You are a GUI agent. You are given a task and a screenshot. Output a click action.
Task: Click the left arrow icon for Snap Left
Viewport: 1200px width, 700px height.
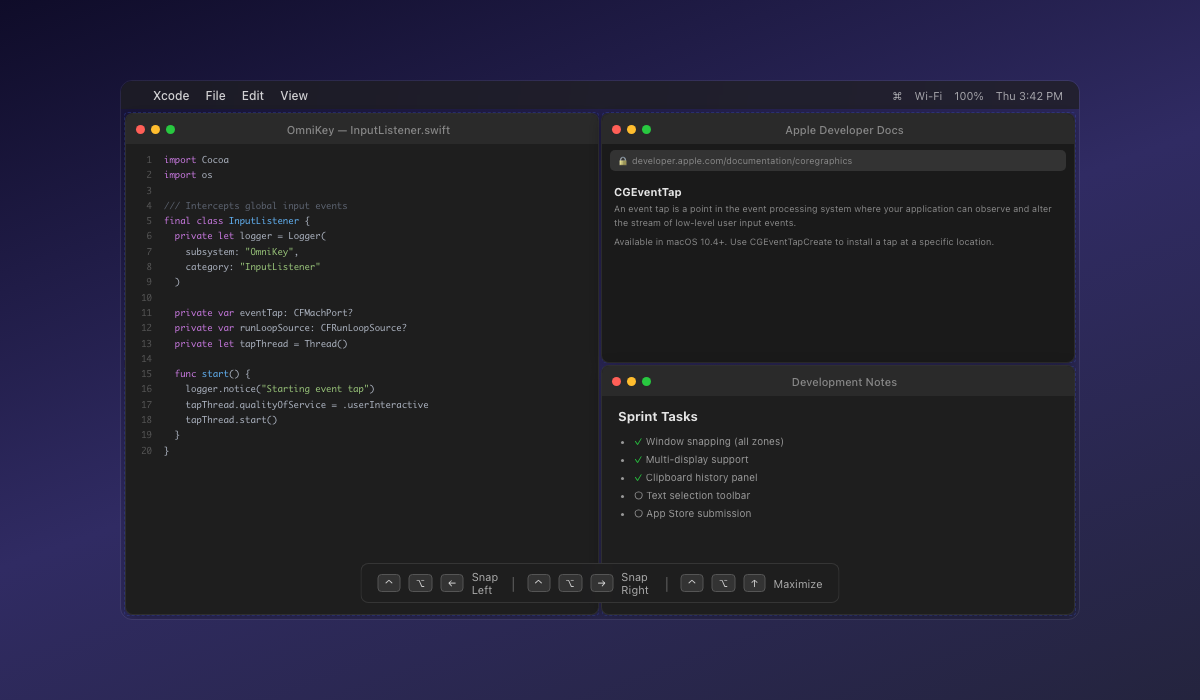point(452,582)
